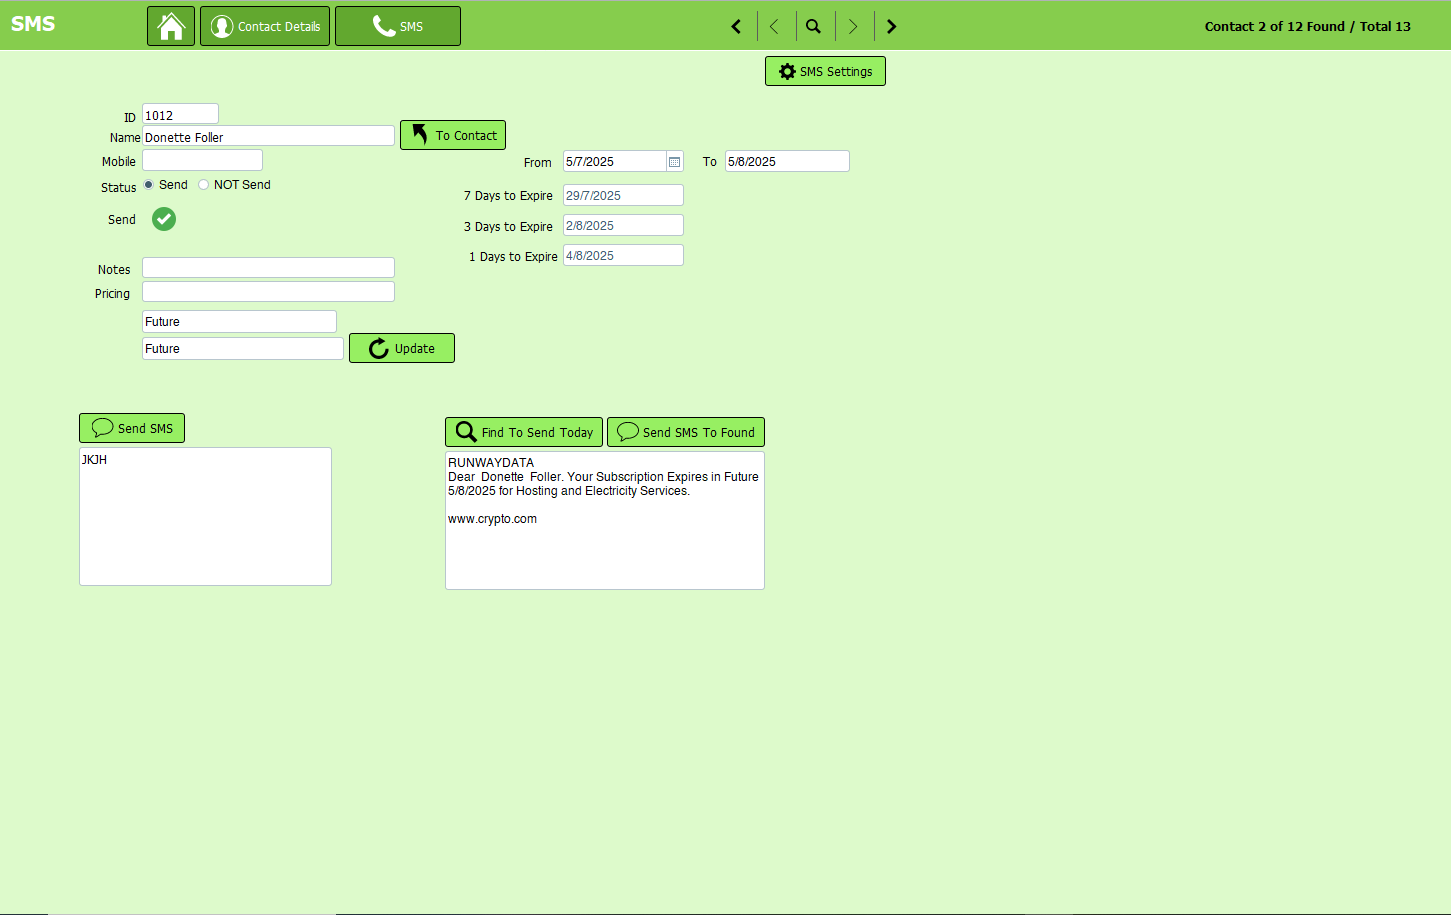
Task: Click the RUNWAYDATA message preview box
Action: tap(605, 520)
